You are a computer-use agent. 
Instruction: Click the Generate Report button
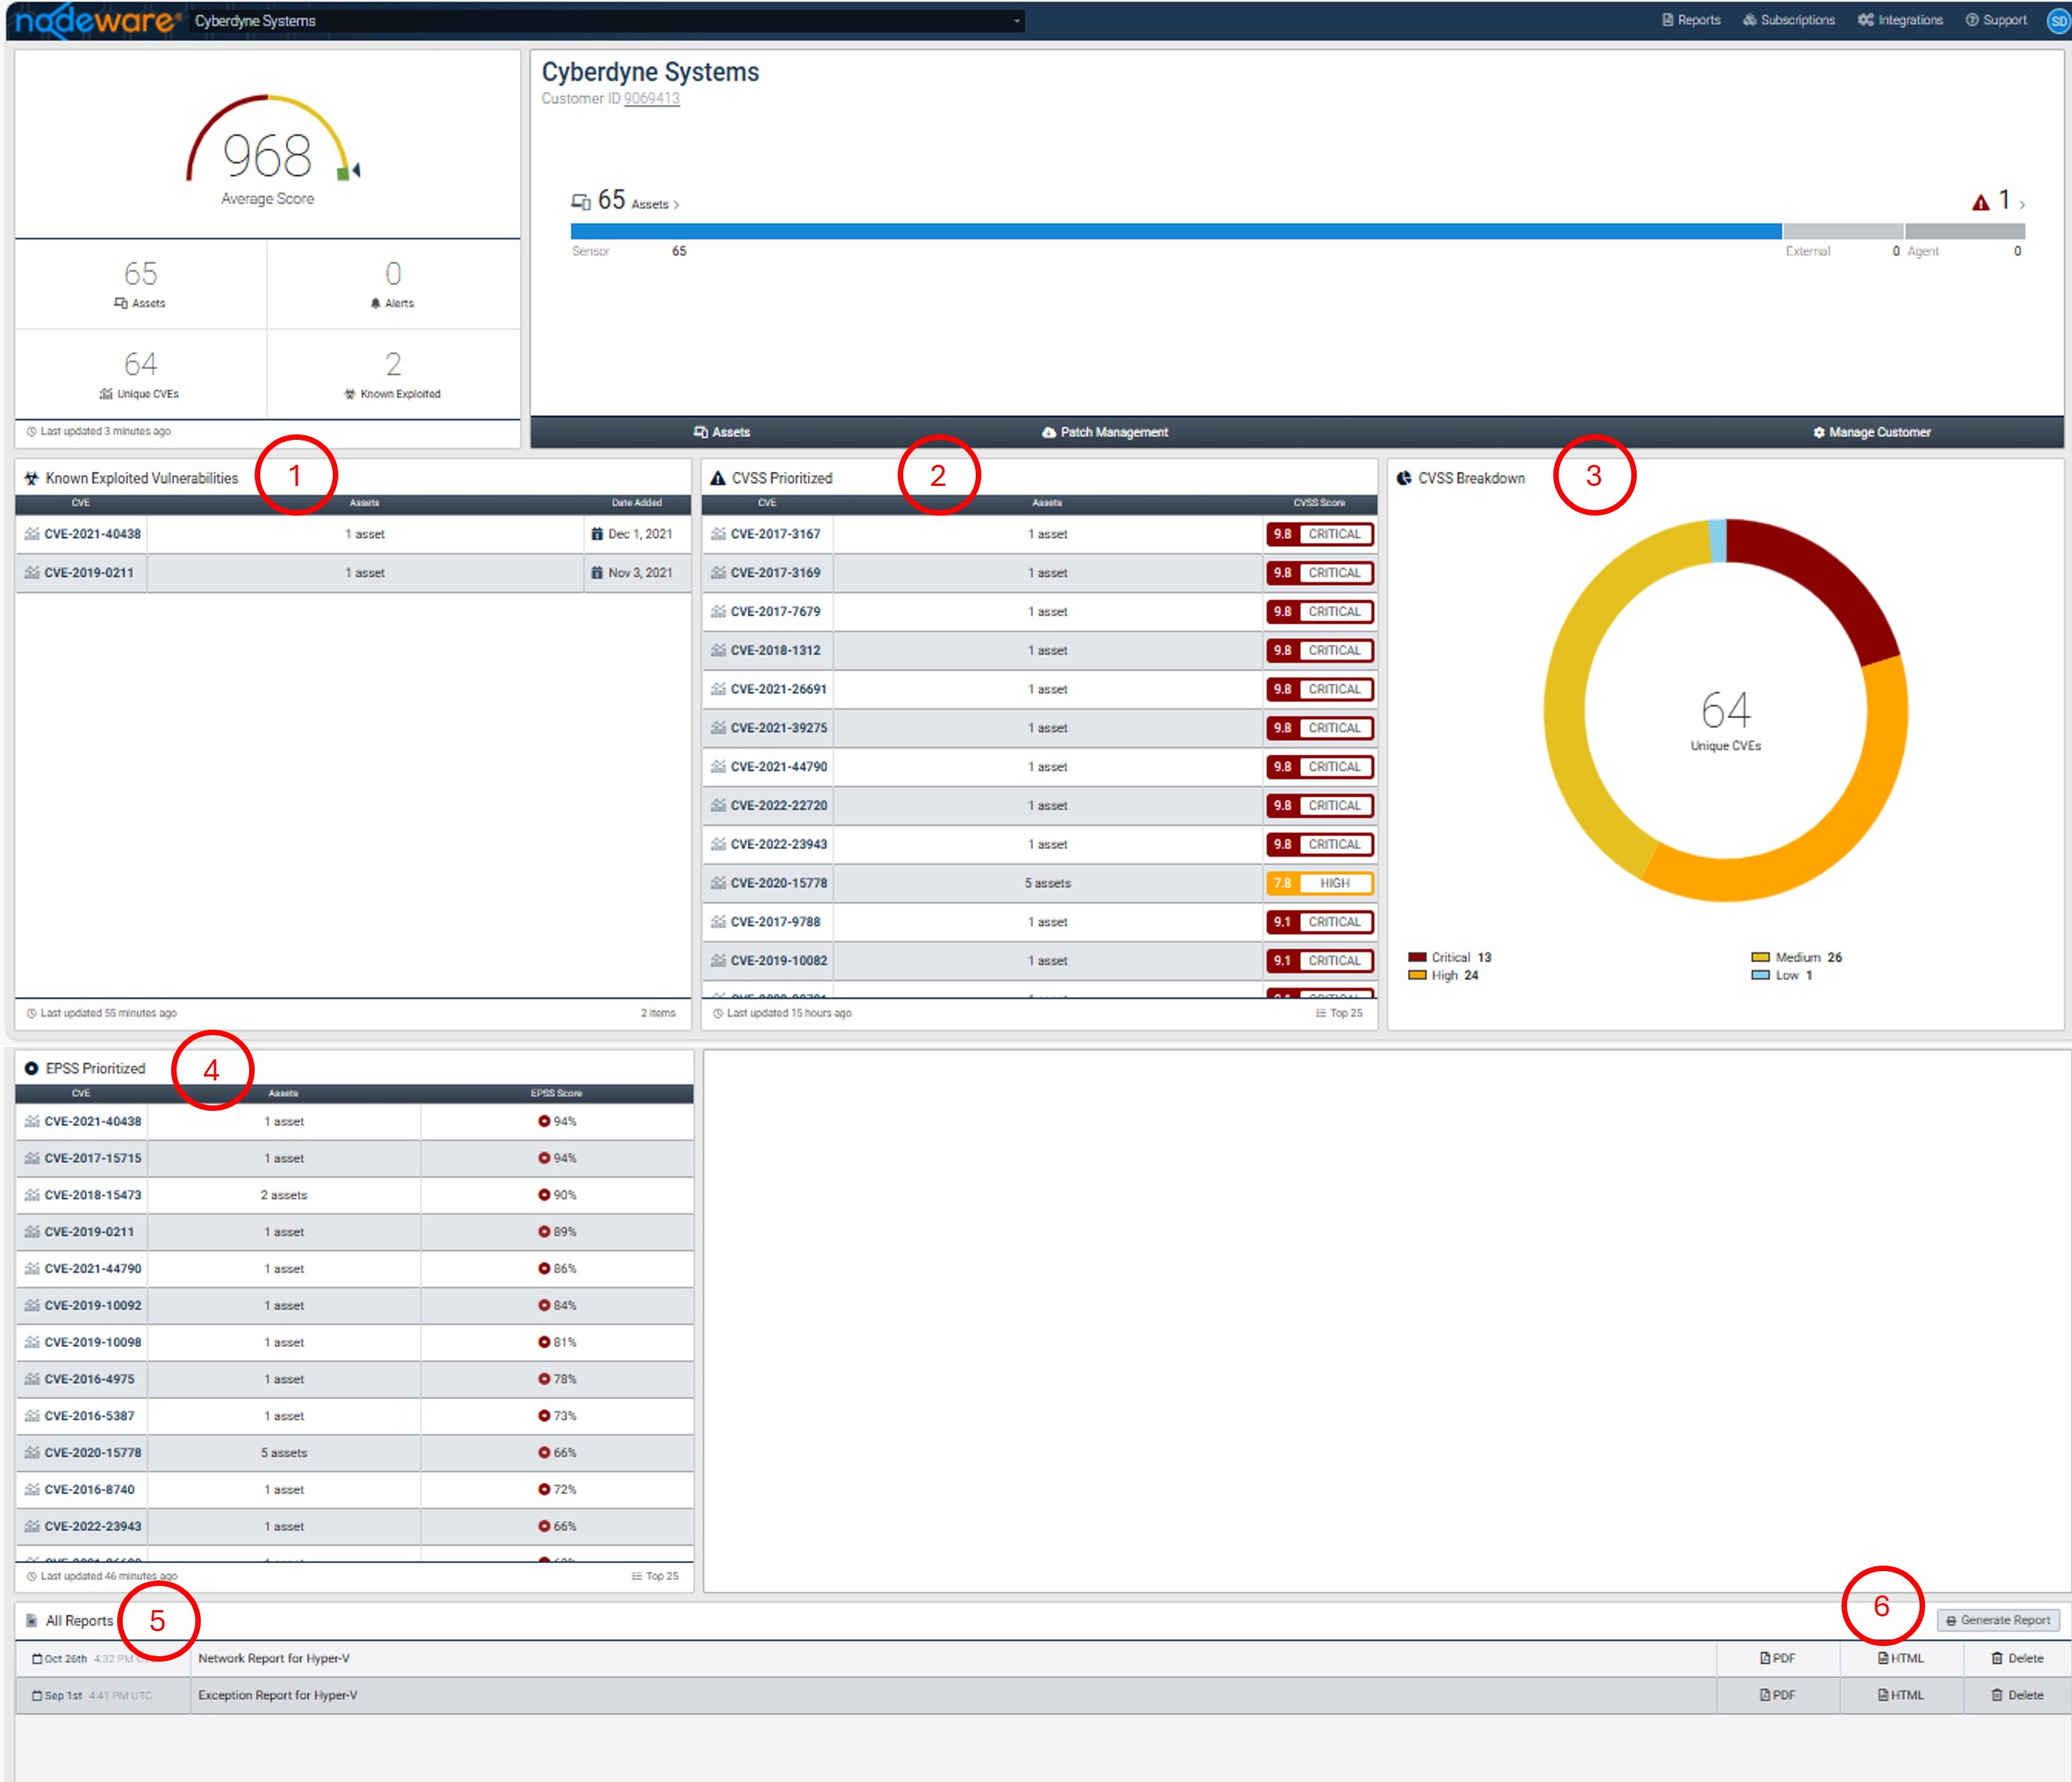tap(1997, 1620)
